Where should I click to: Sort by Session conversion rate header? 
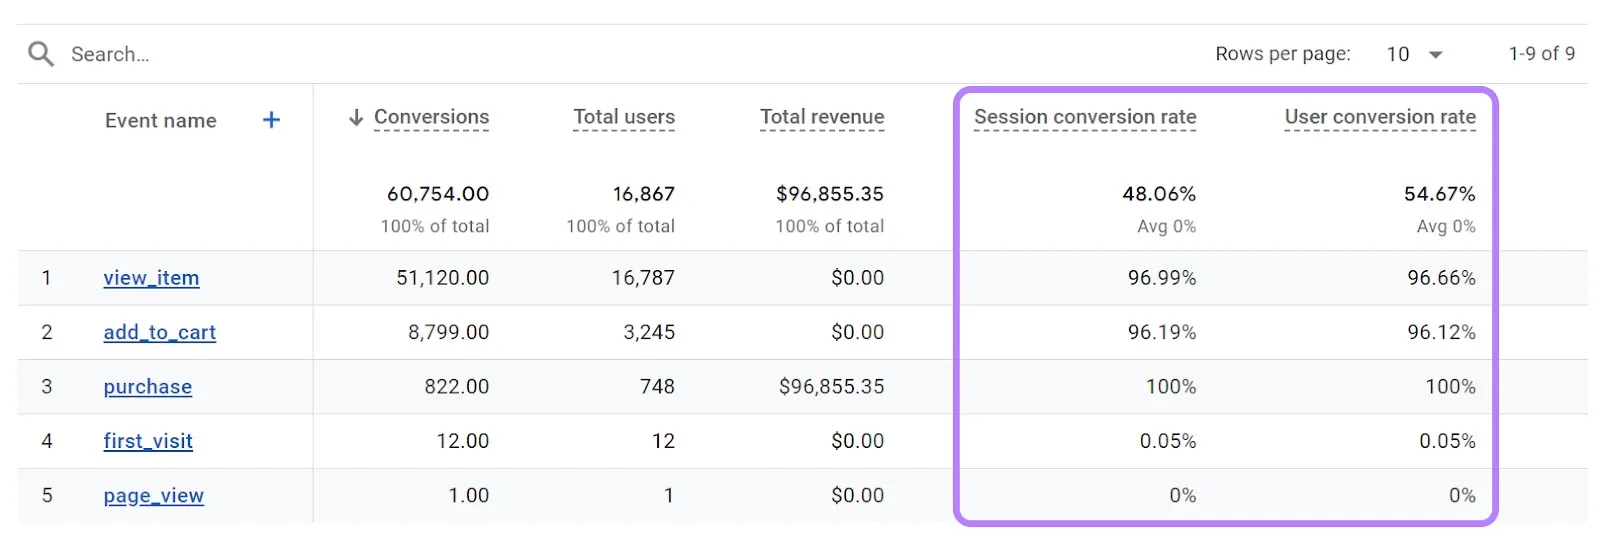click(x=1085, y=117)
